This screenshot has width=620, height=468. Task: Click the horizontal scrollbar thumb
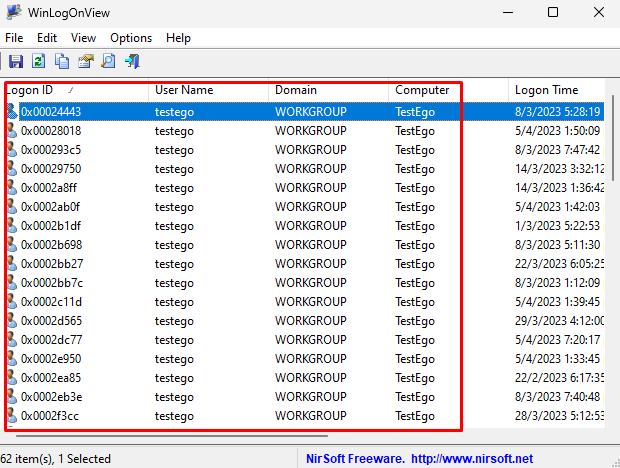(x=172, y=436)
